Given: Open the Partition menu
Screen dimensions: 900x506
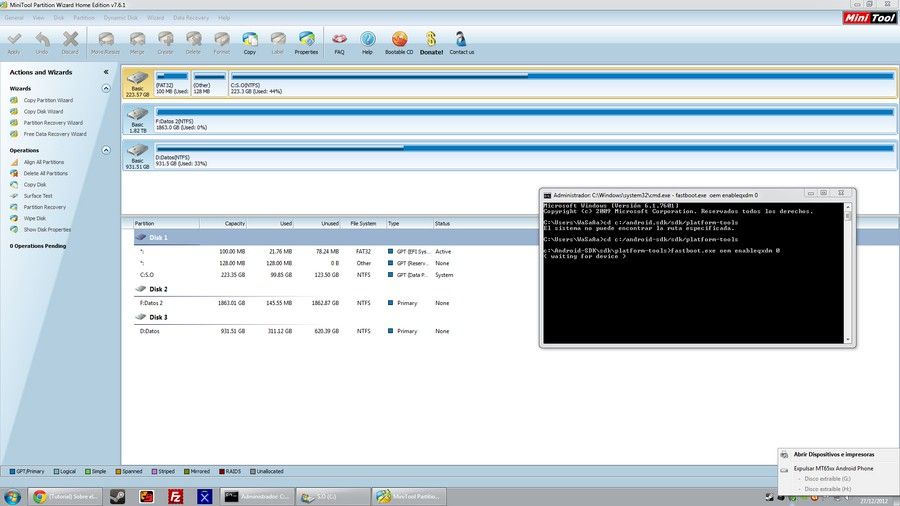Looking at the screenshot, I should 84,18.
